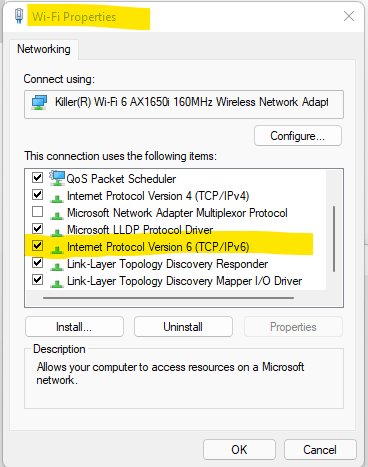Click the icon next to Internet Protocol Version 4
368x467 pixels.
tap(57, 199)
